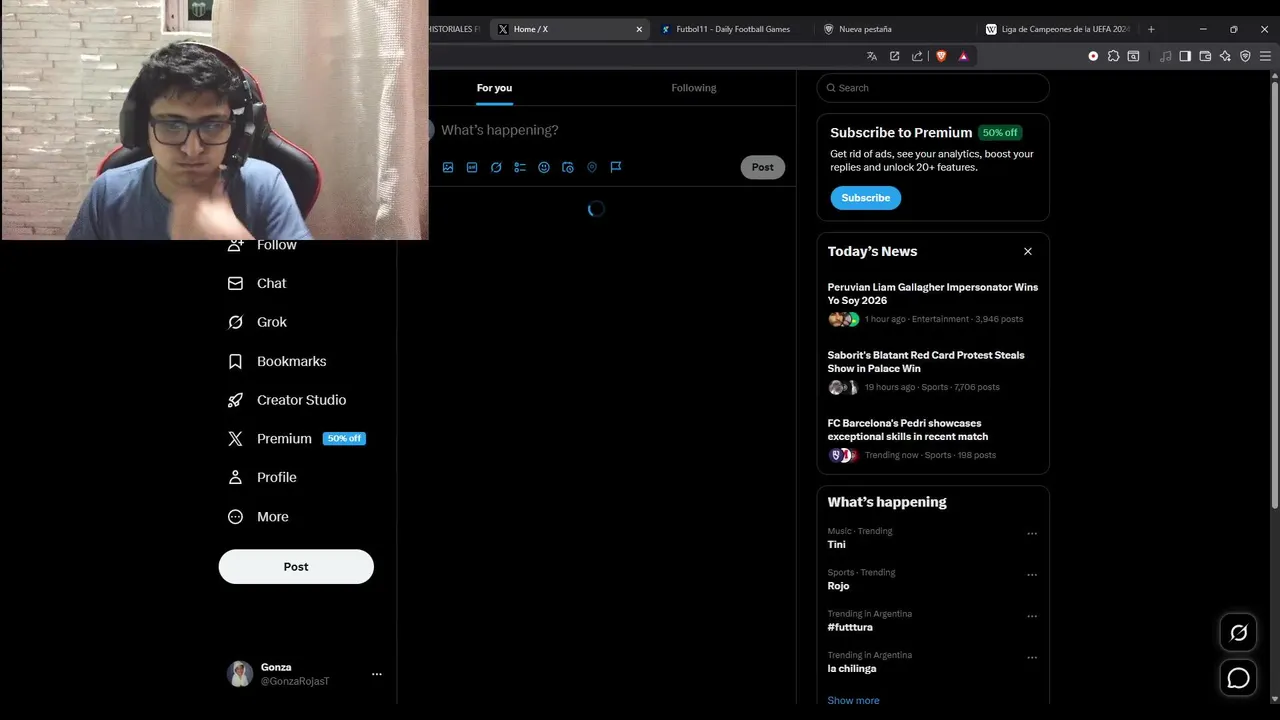
Task: Open the emoji picker in composer
Action: 544,167
